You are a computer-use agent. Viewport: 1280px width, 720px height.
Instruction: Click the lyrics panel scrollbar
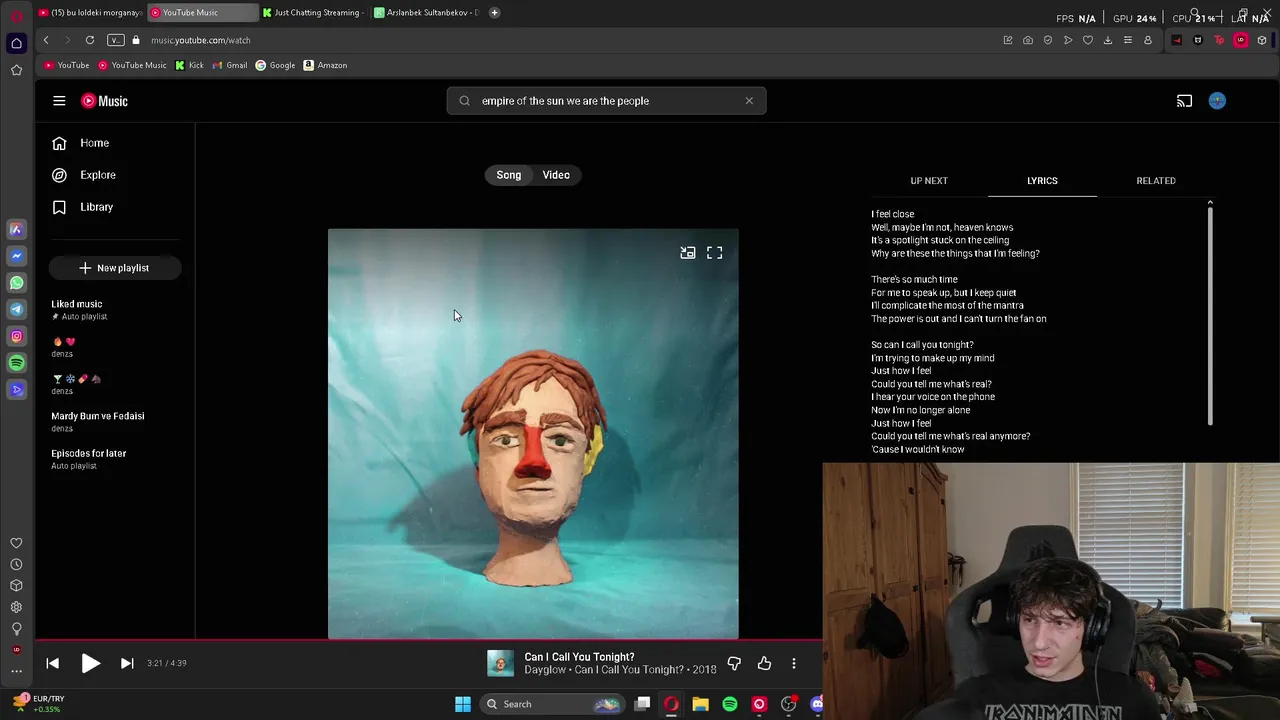coord(1210,314)
